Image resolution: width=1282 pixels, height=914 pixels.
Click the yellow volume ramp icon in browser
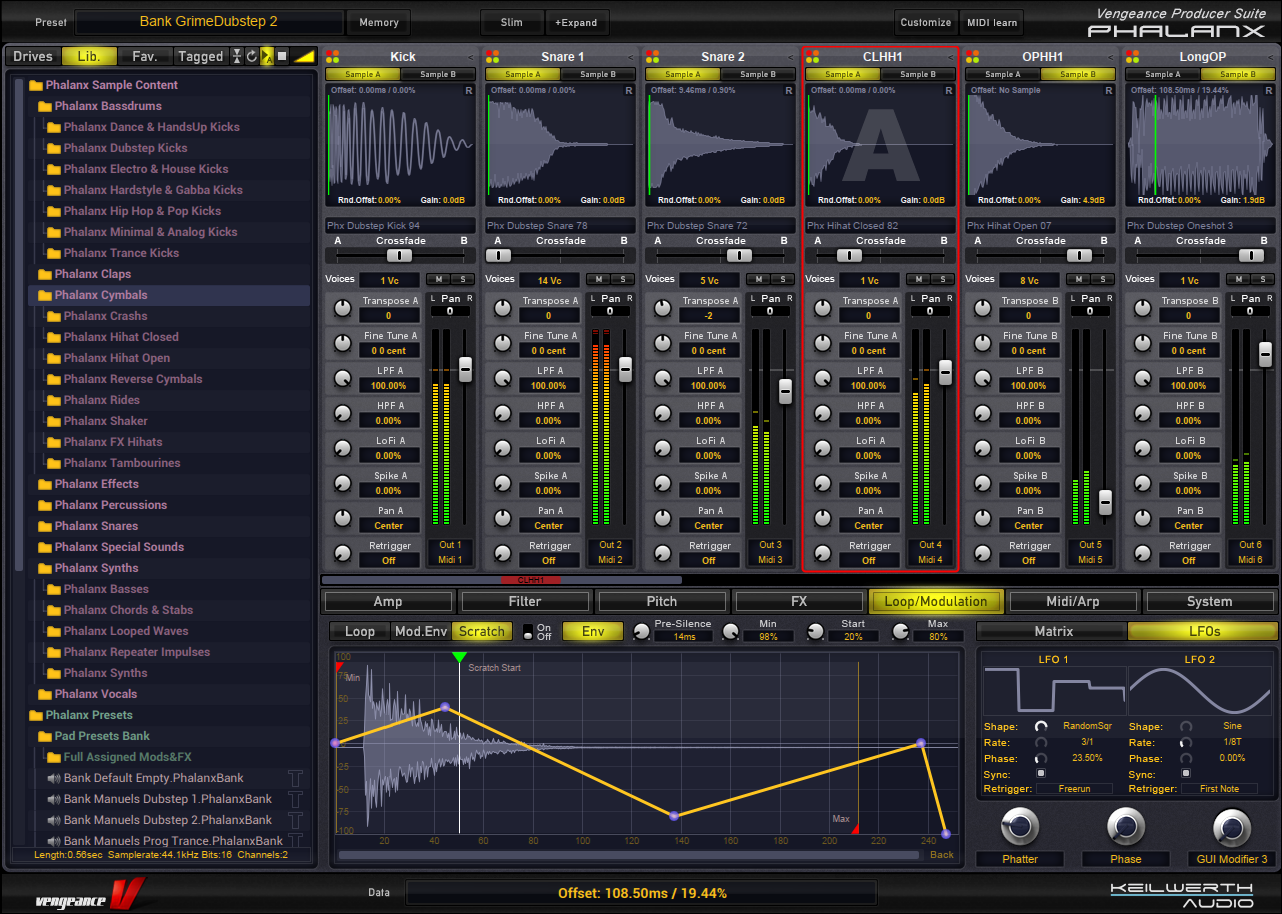point(305,57)
